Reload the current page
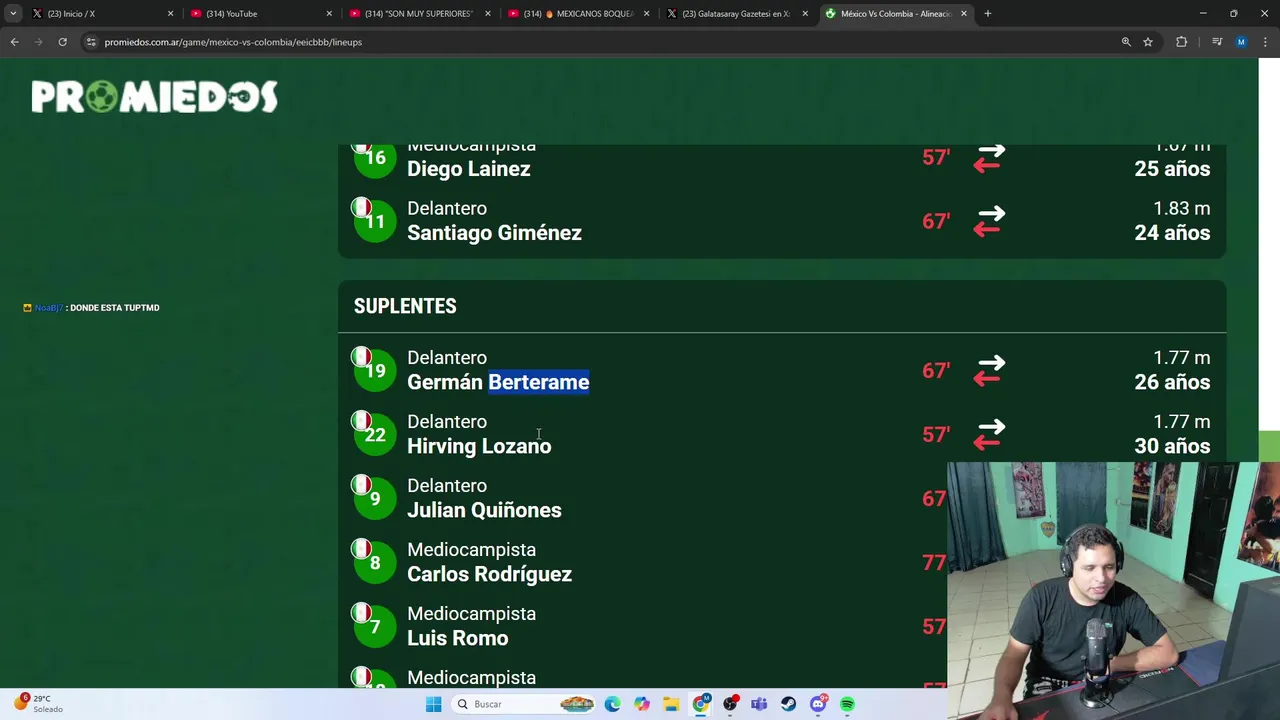 click(62, 42)
